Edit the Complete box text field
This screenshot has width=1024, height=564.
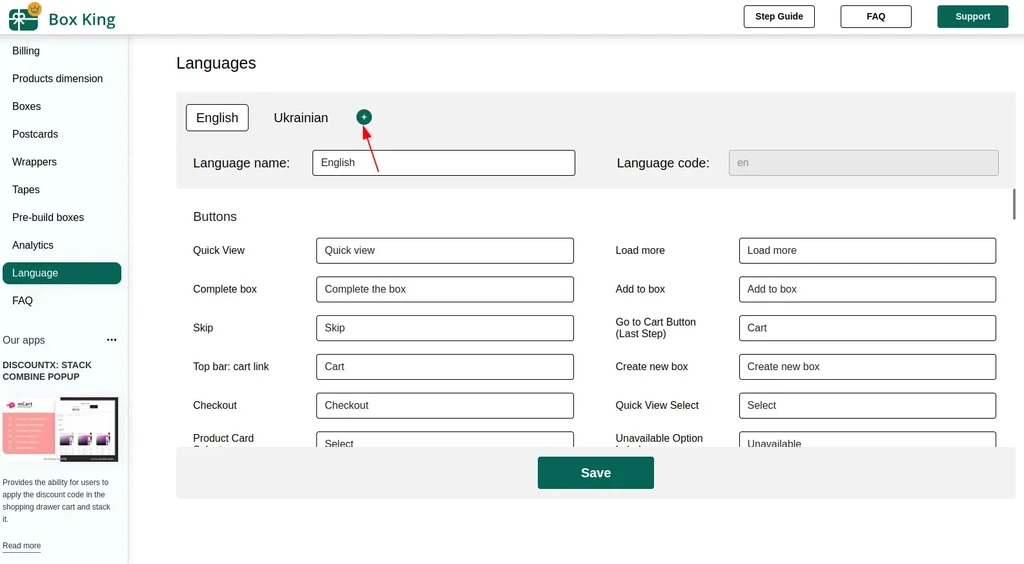[445, 289]
